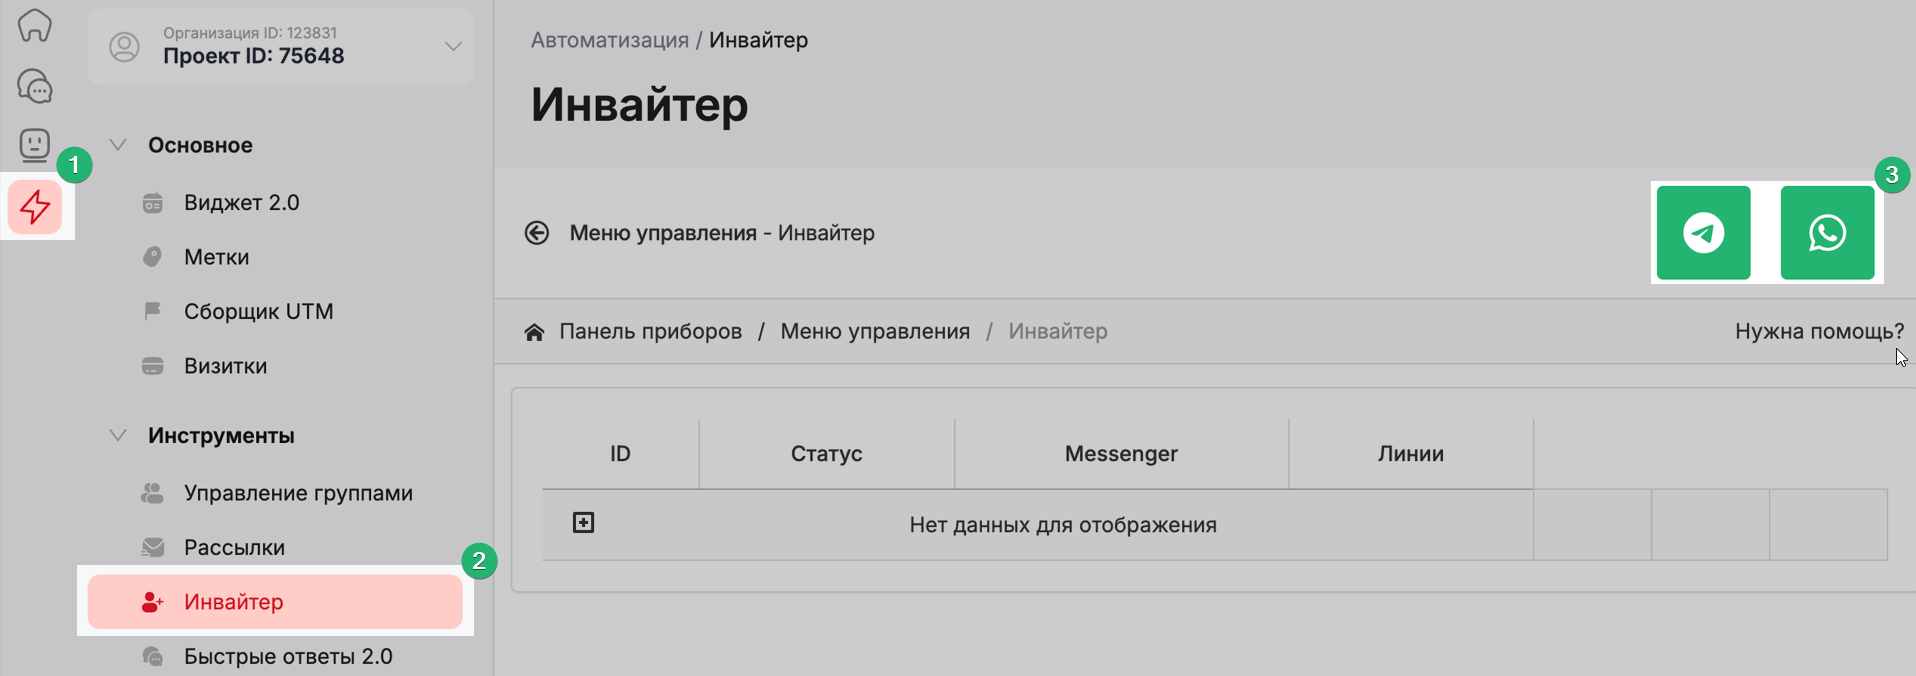This screenshot has height=676, width=1916.
Task: Click the green WhatsApp button
Action: click(x=1827, y=233)
